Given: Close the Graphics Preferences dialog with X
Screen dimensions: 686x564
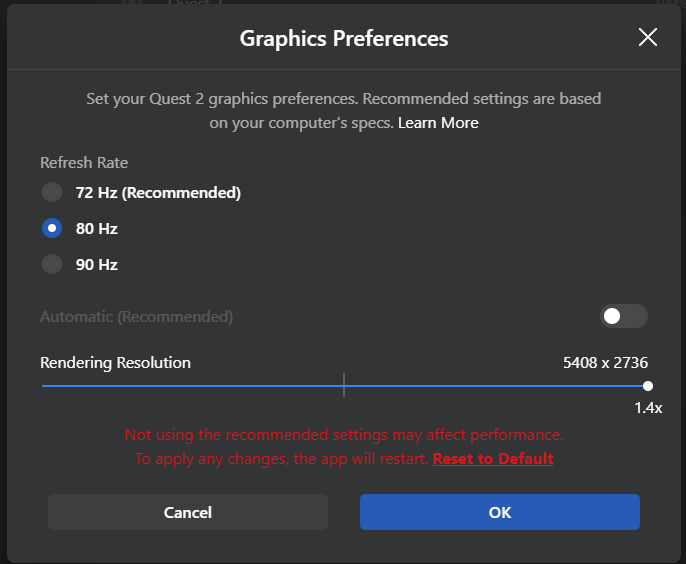Looking at the screenshot, I should [x=648, y=38].
